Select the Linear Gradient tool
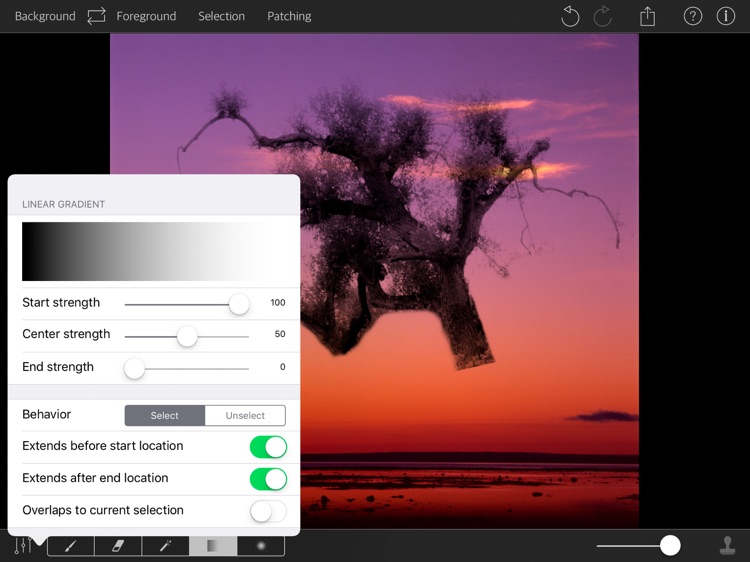750x562 pixels. point(213,546)
